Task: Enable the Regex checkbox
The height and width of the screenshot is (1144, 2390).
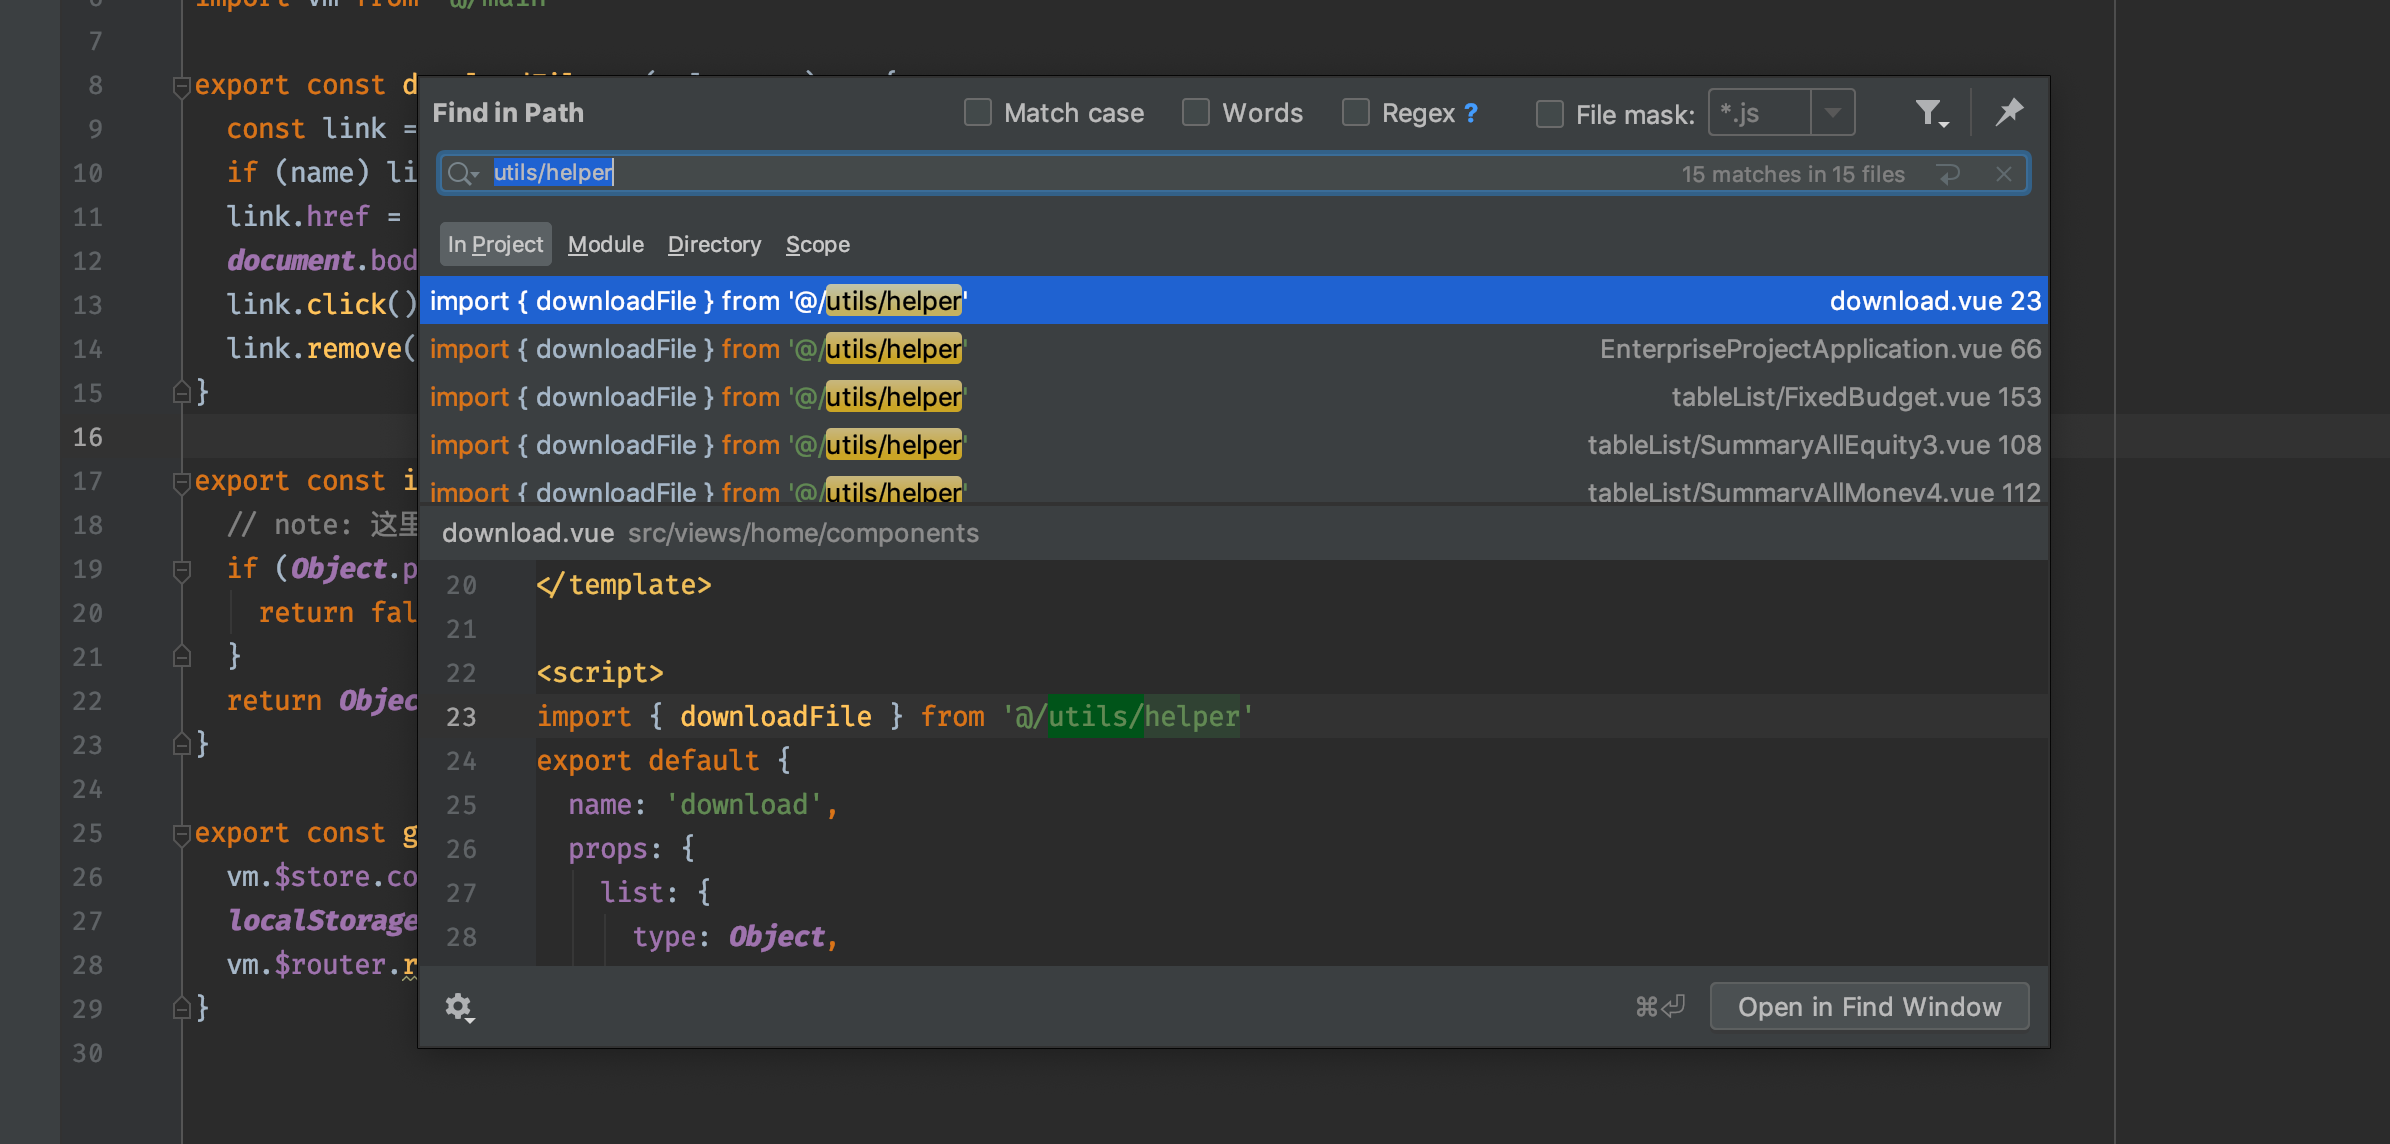Action: (1356, 112)
